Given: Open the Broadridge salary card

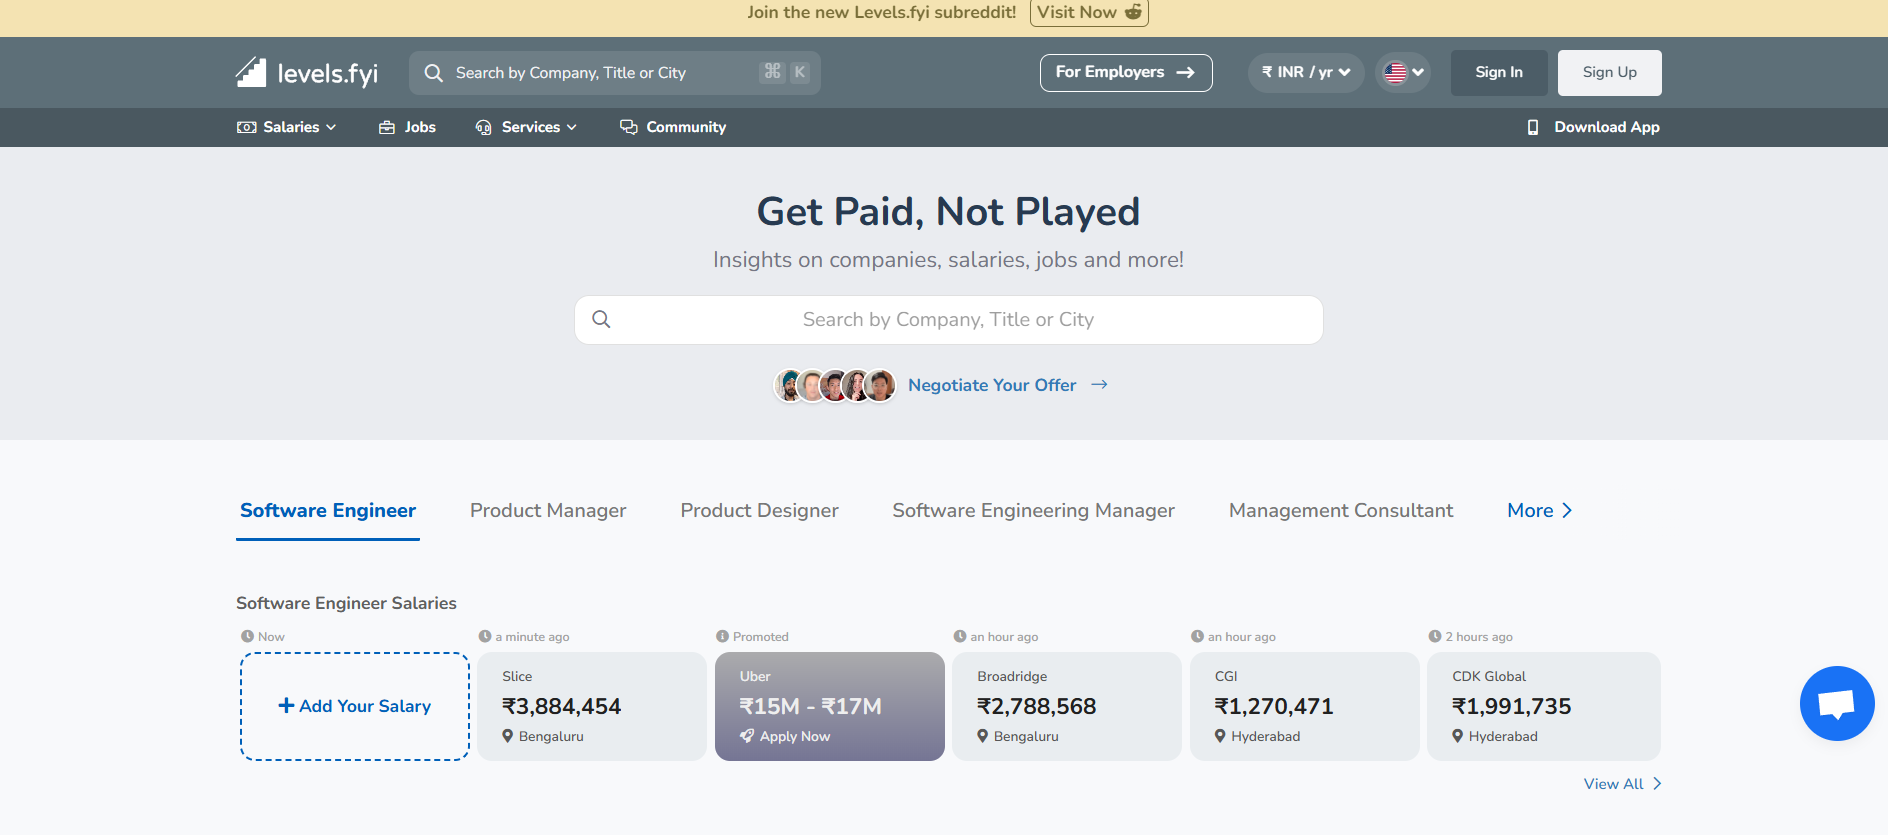Looking at the screenshot, I should tap(1067, 706).
